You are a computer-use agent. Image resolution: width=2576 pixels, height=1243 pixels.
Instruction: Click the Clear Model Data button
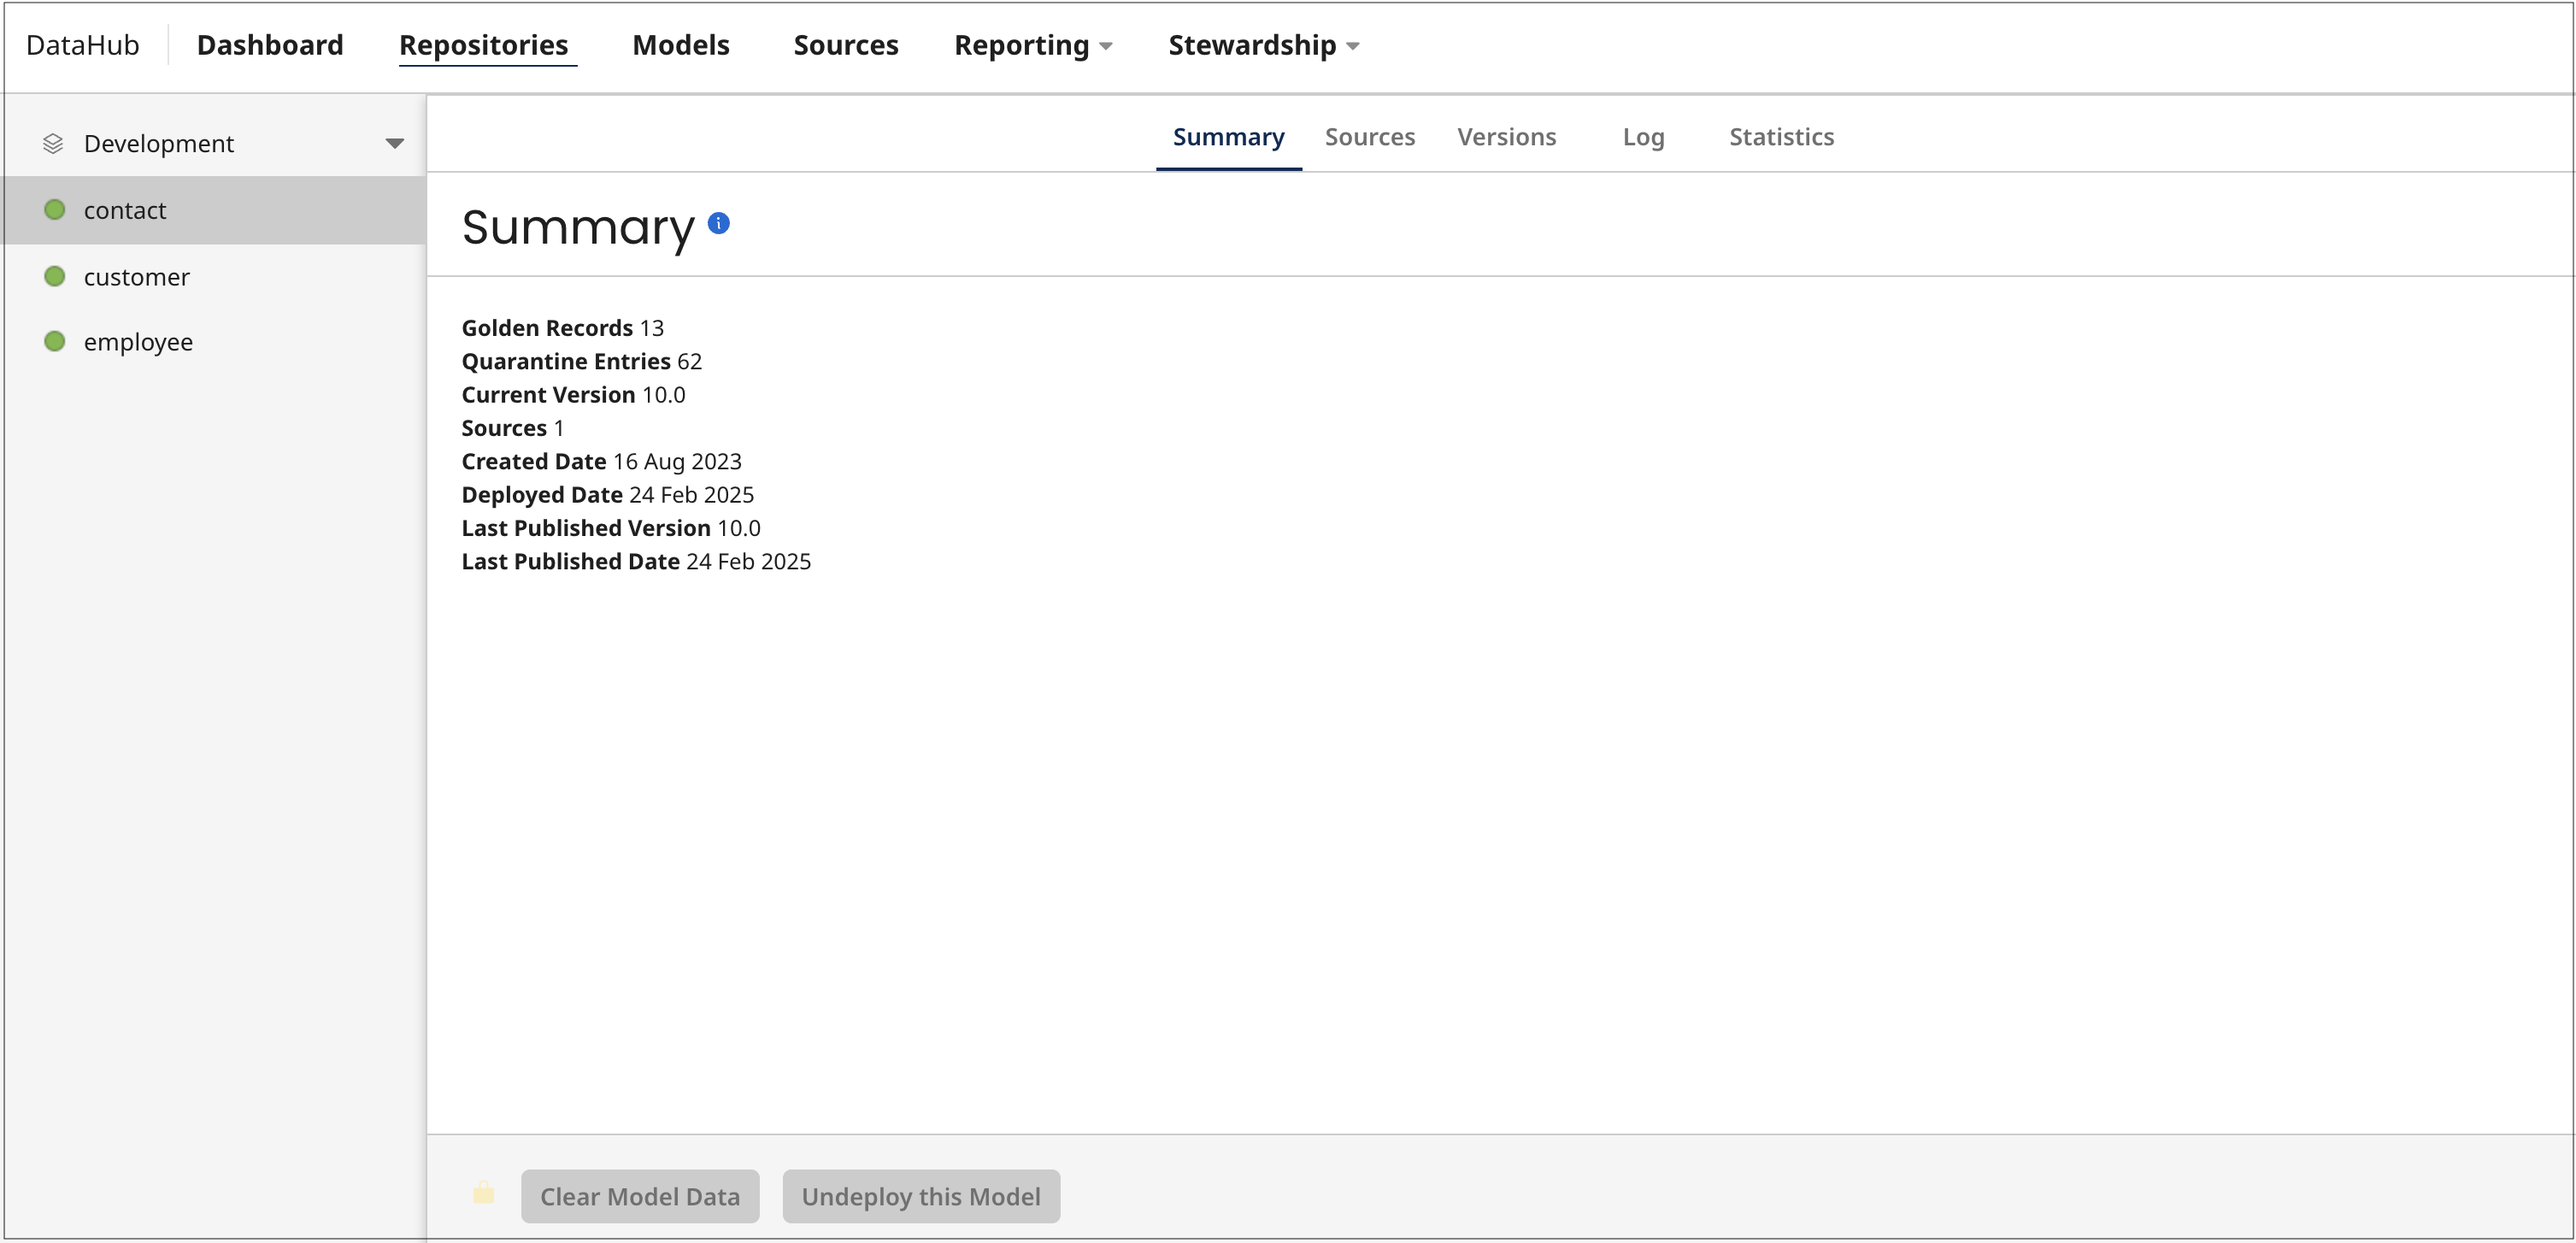(640, 1196)
